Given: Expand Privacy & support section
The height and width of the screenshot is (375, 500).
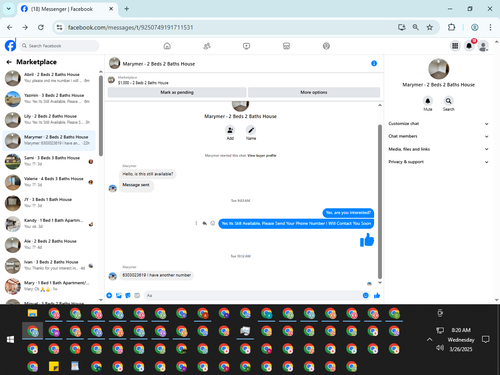Looking at the screenshot, I should click(x=438, y=162).
